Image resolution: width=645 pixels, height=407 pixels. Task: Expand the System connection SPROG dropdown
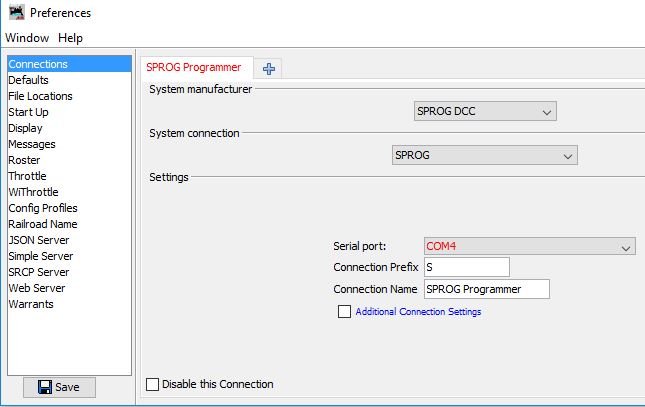click(x=484, y=156)
